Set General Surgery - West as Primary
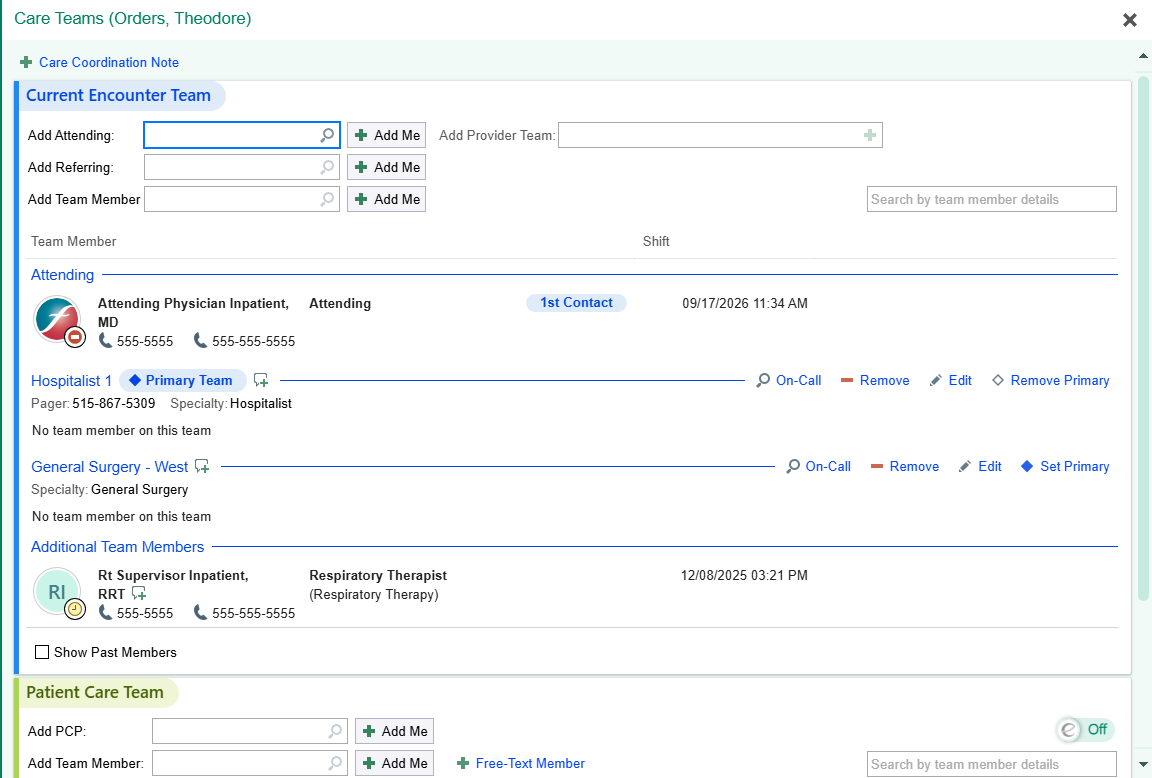This screenshot has height=778, width=1152. (1065, 467)
